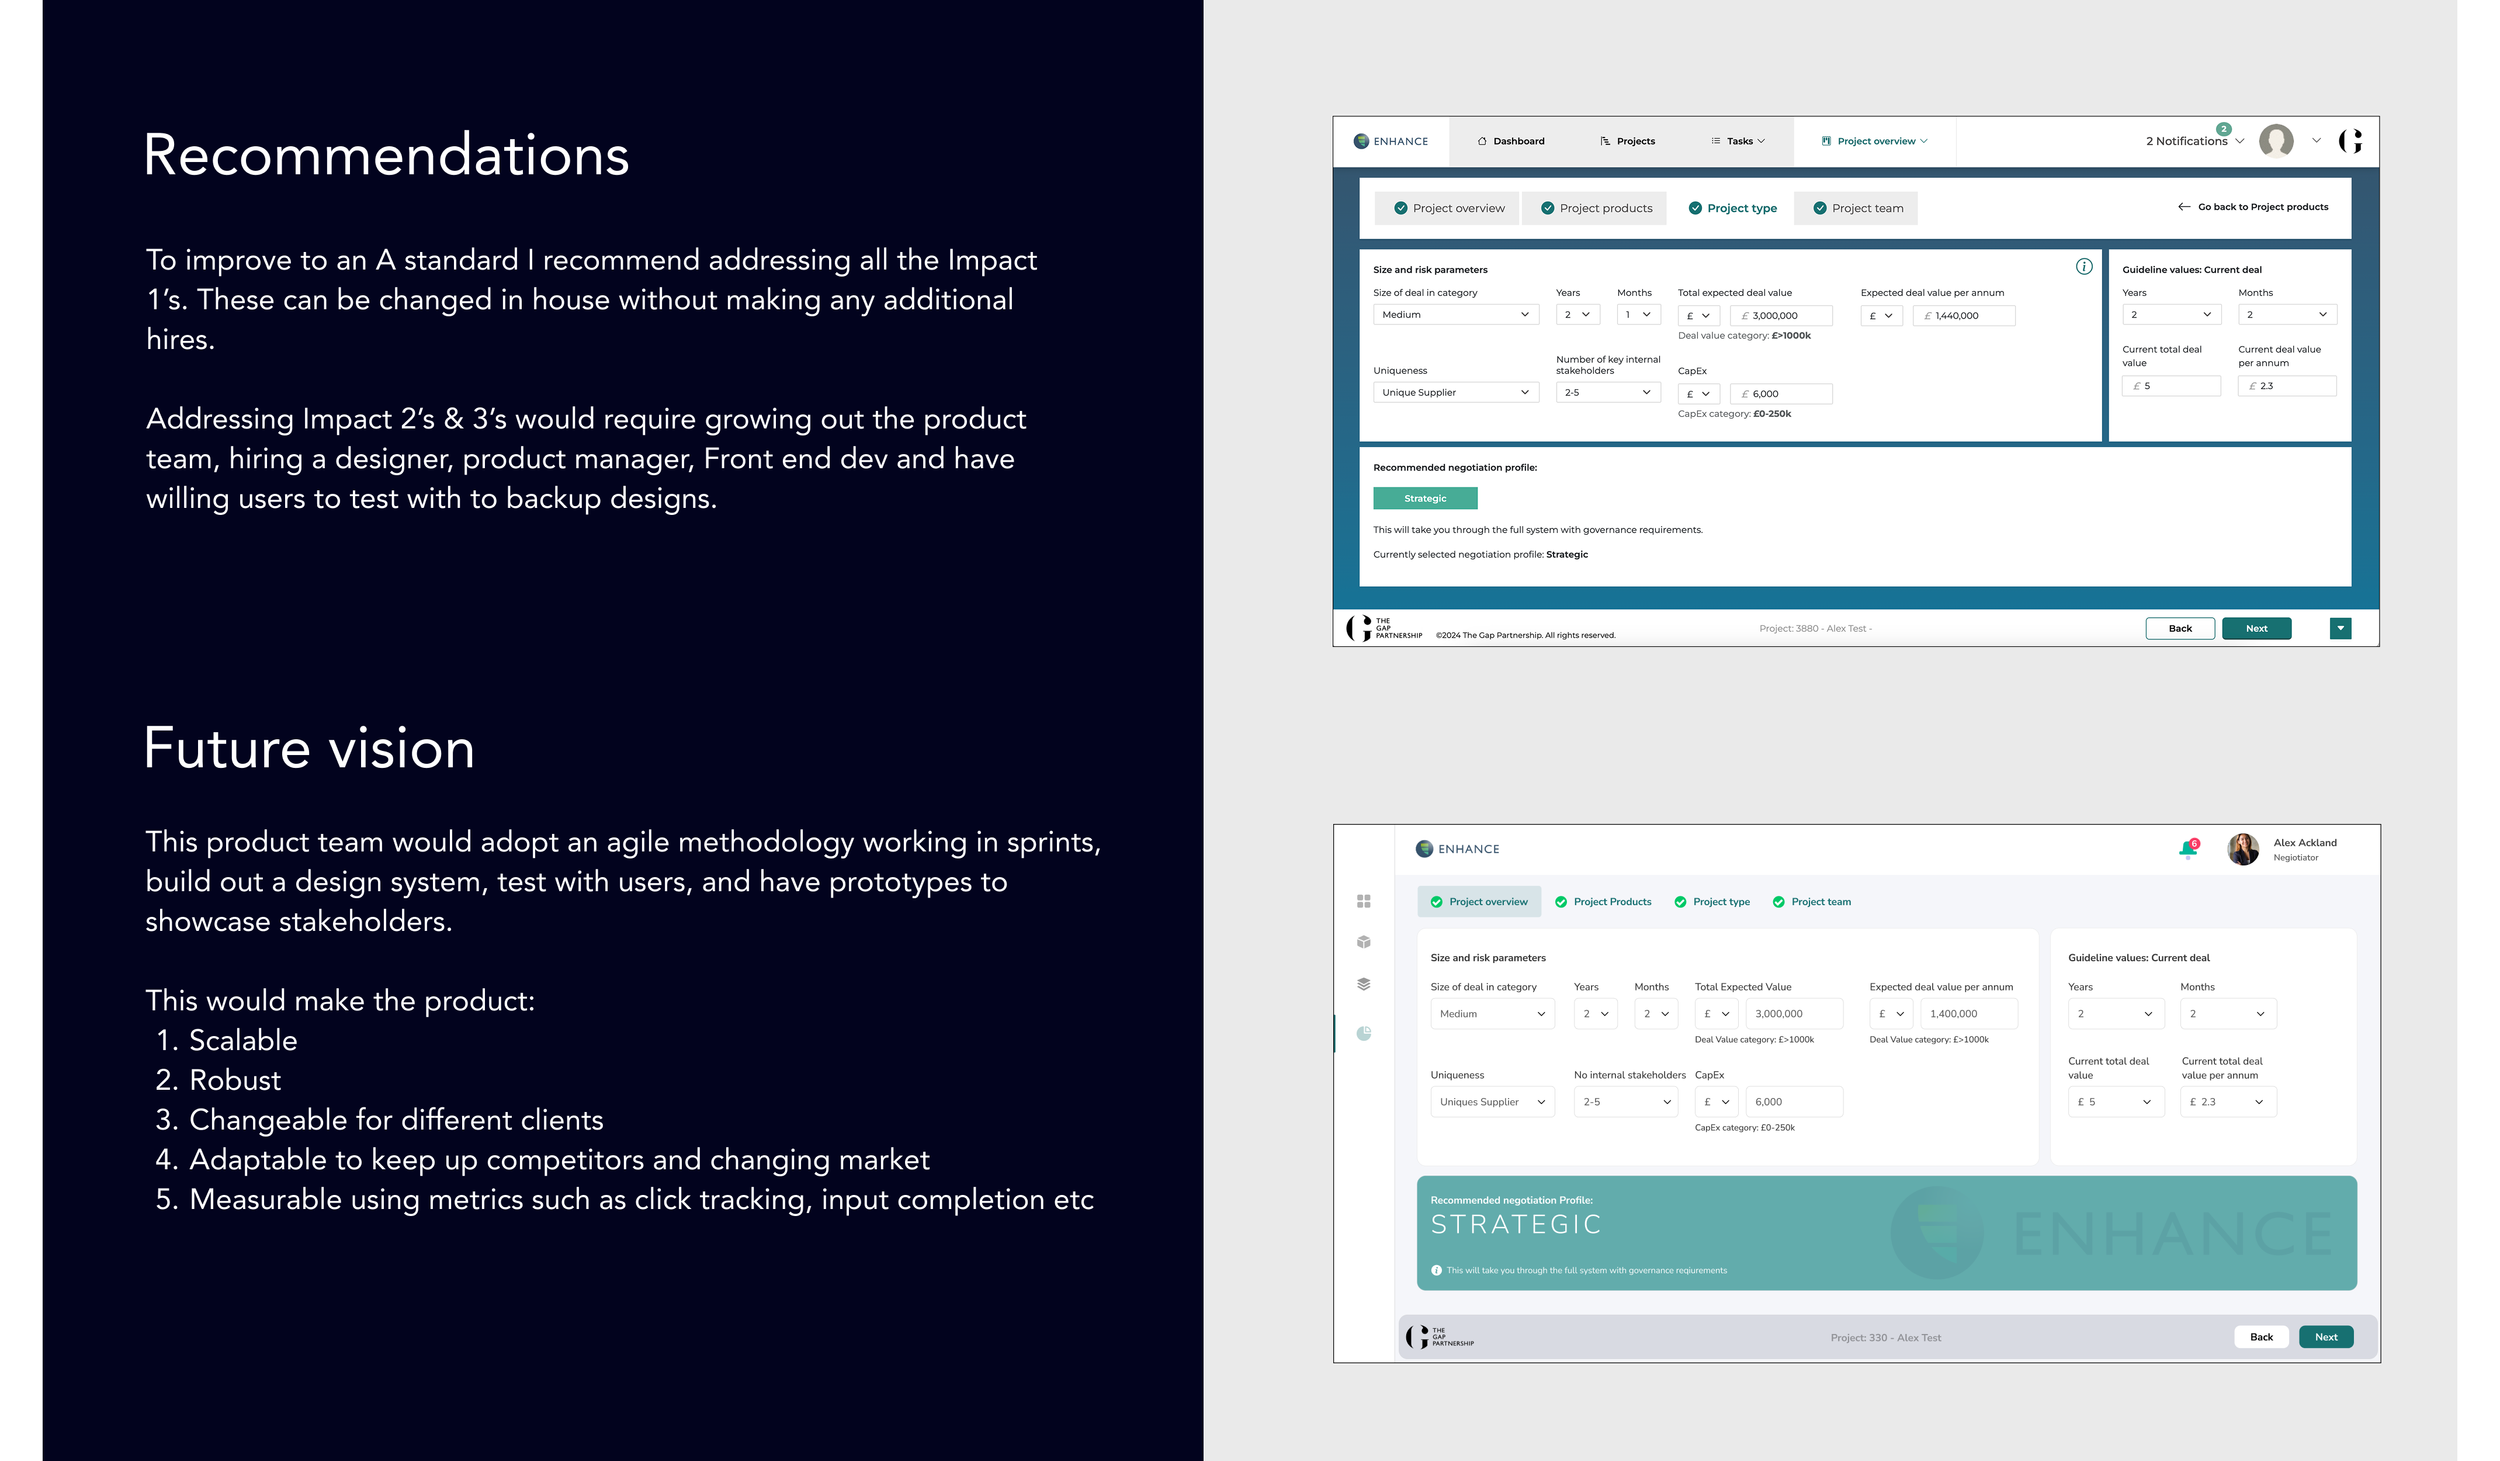The image size is (2500, 1461).
Task: Open Projects in the upper mockup navigation
Action: coord(1627,141)
